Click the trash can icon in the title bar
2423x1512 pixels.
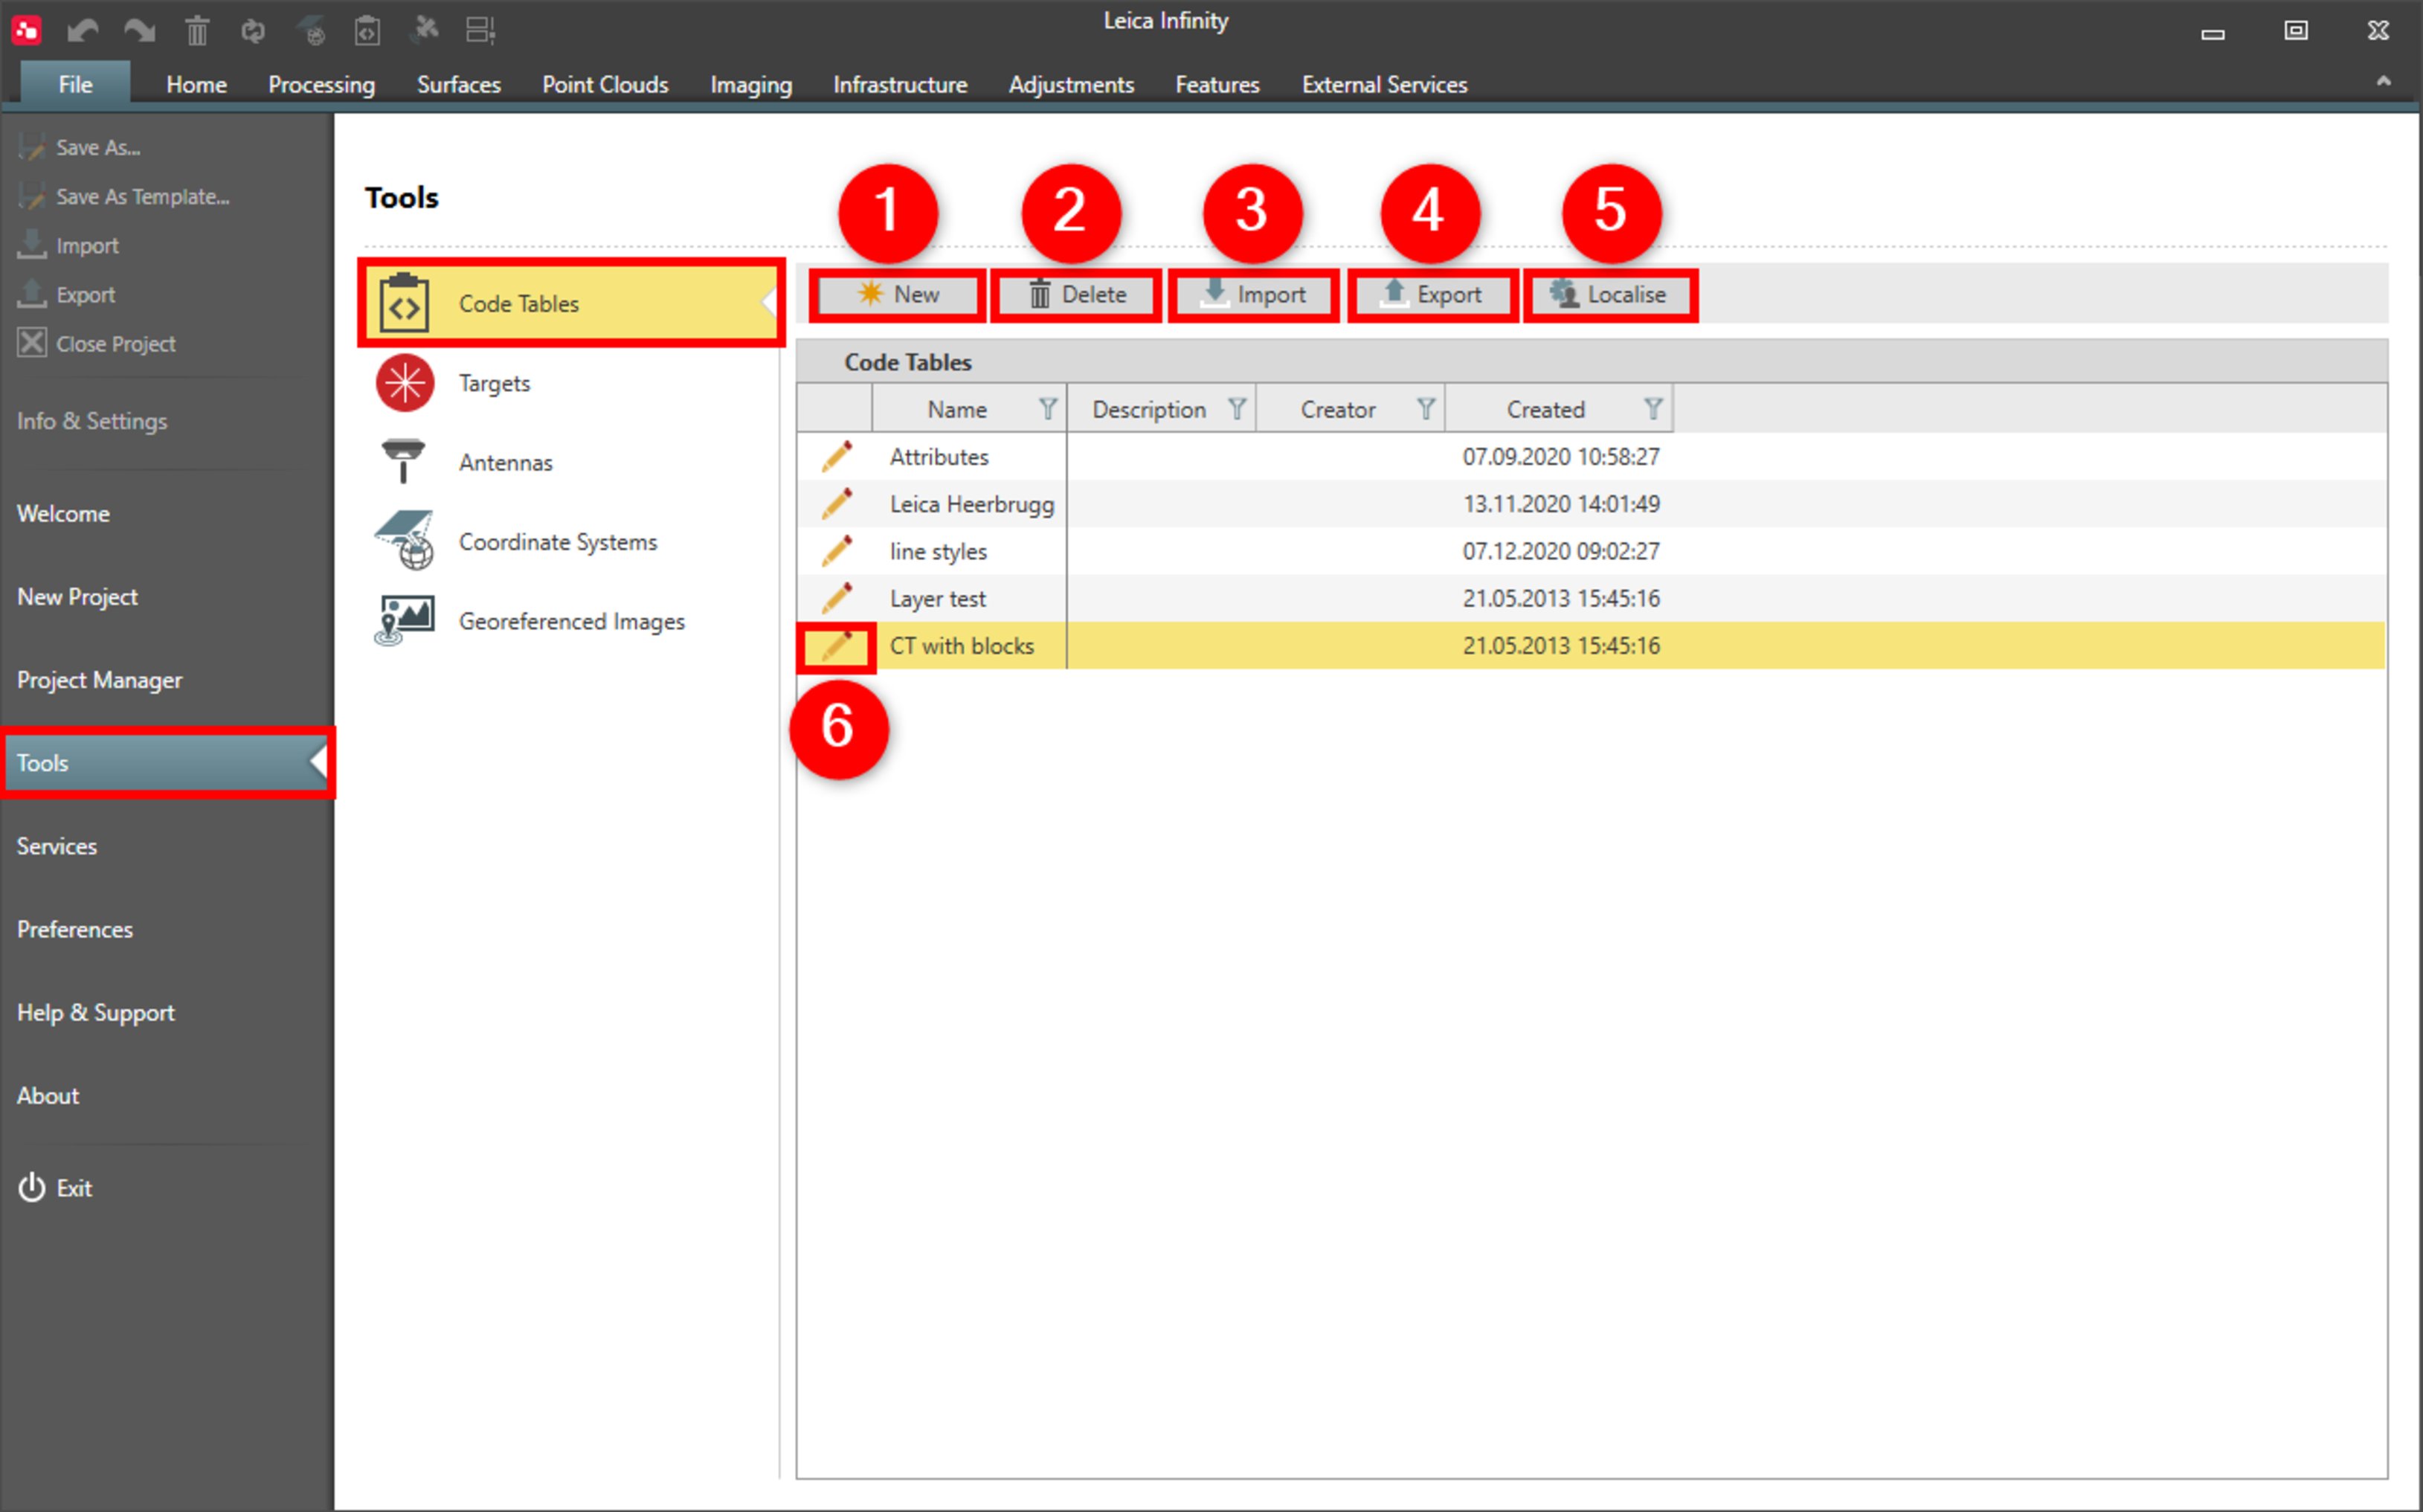pyautogui.click(x=197, y=31)
